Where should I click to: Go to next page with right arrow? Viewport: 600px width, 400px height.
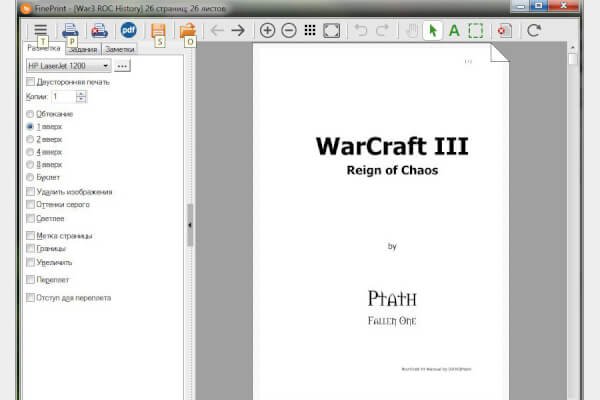[x=238, y=30]
